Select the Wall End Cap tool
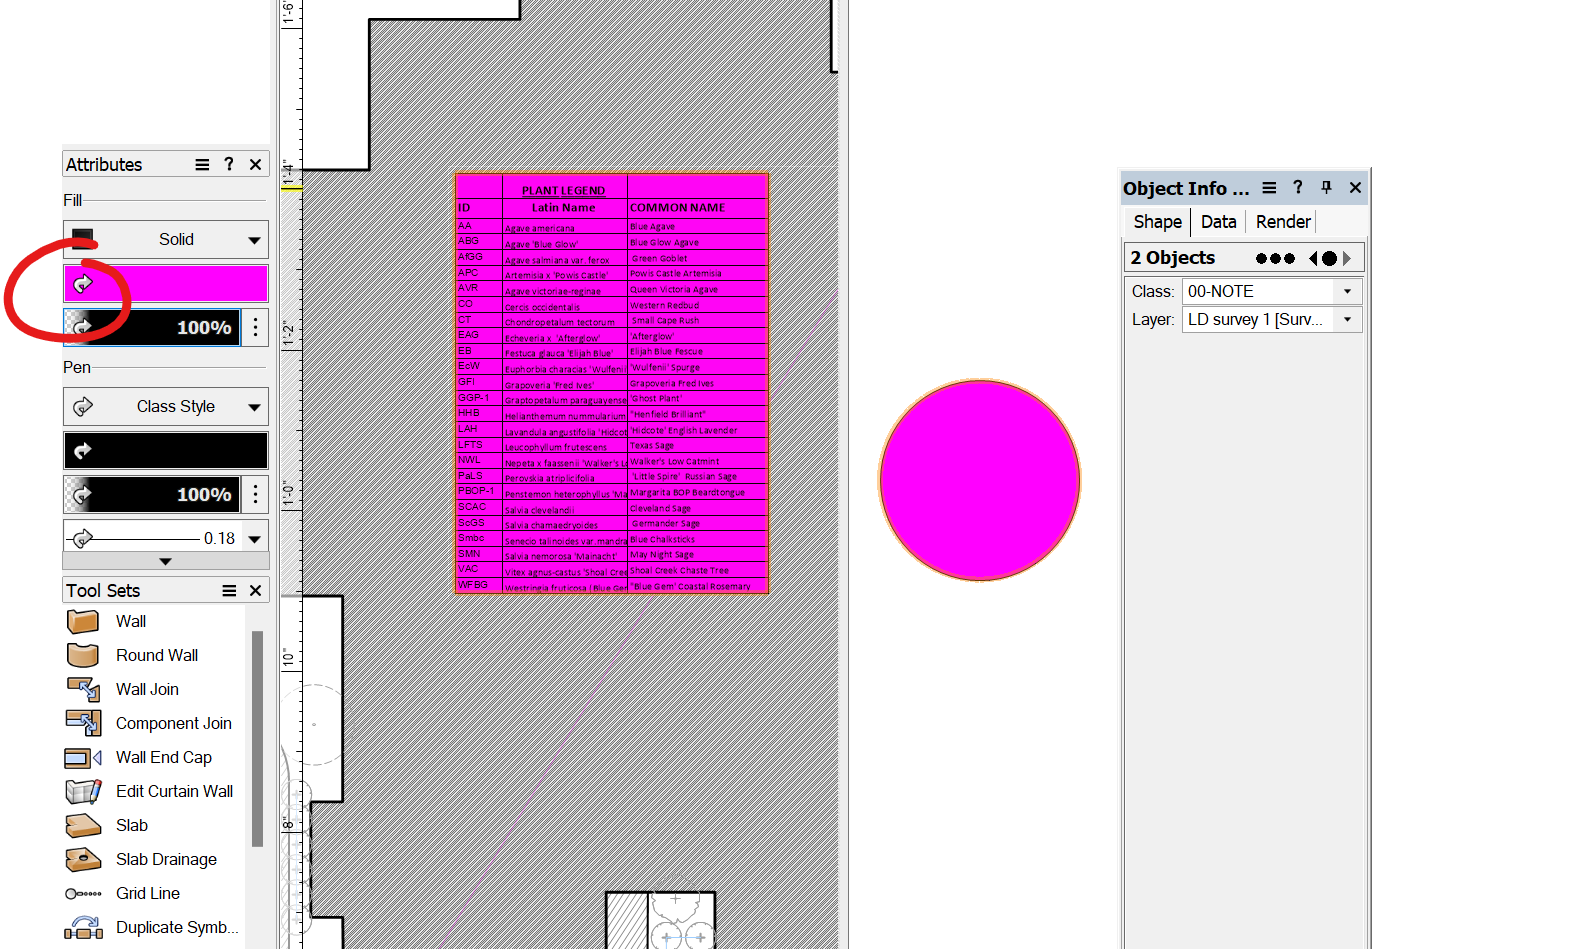The image size is (1587, 949). pos(163,757)
